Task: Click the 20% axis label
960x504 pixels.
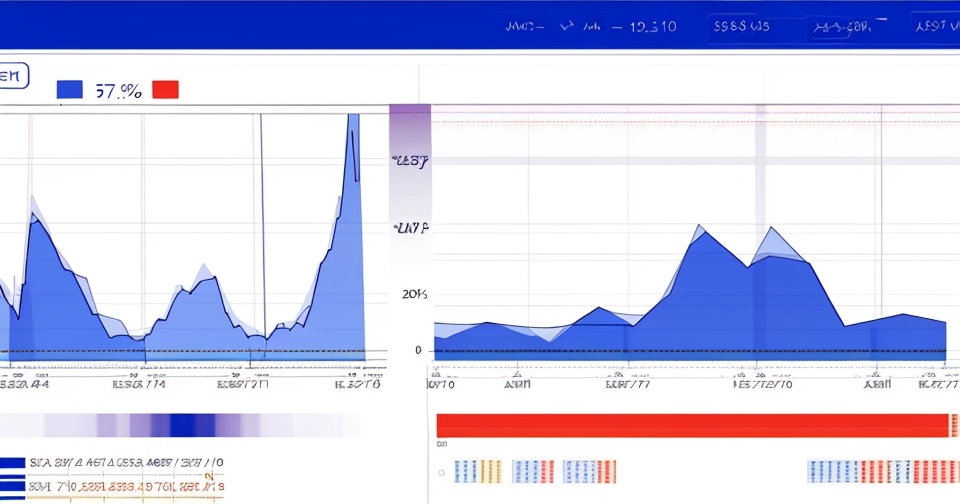Action: tap(414, 294)
